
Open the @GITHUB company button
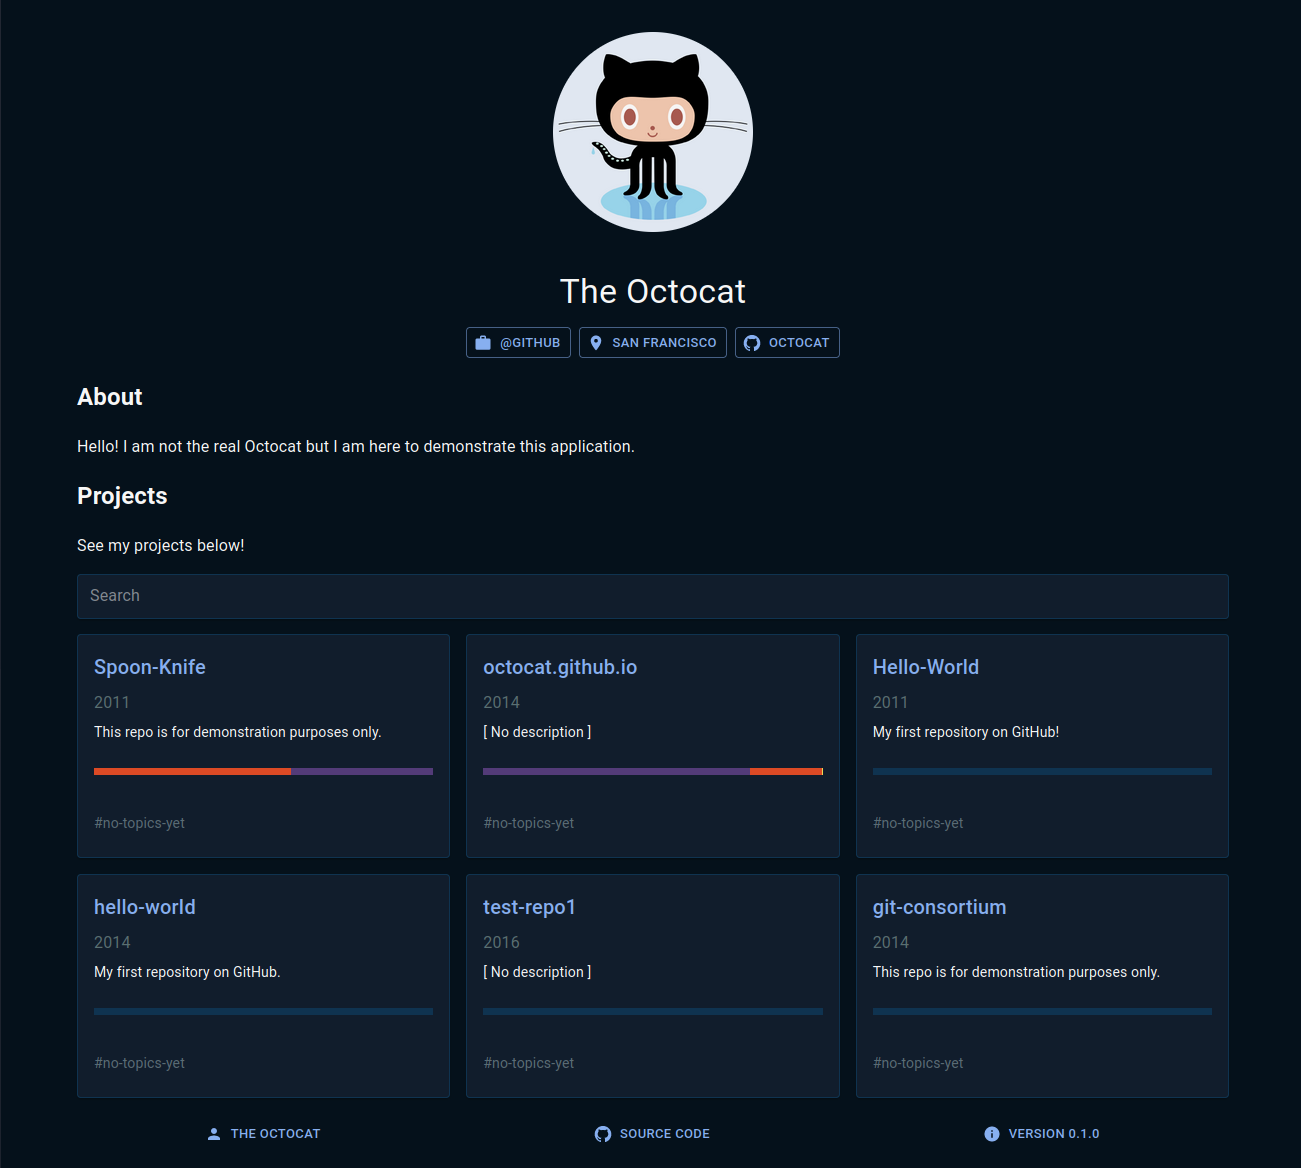click(x=518, y=343)
